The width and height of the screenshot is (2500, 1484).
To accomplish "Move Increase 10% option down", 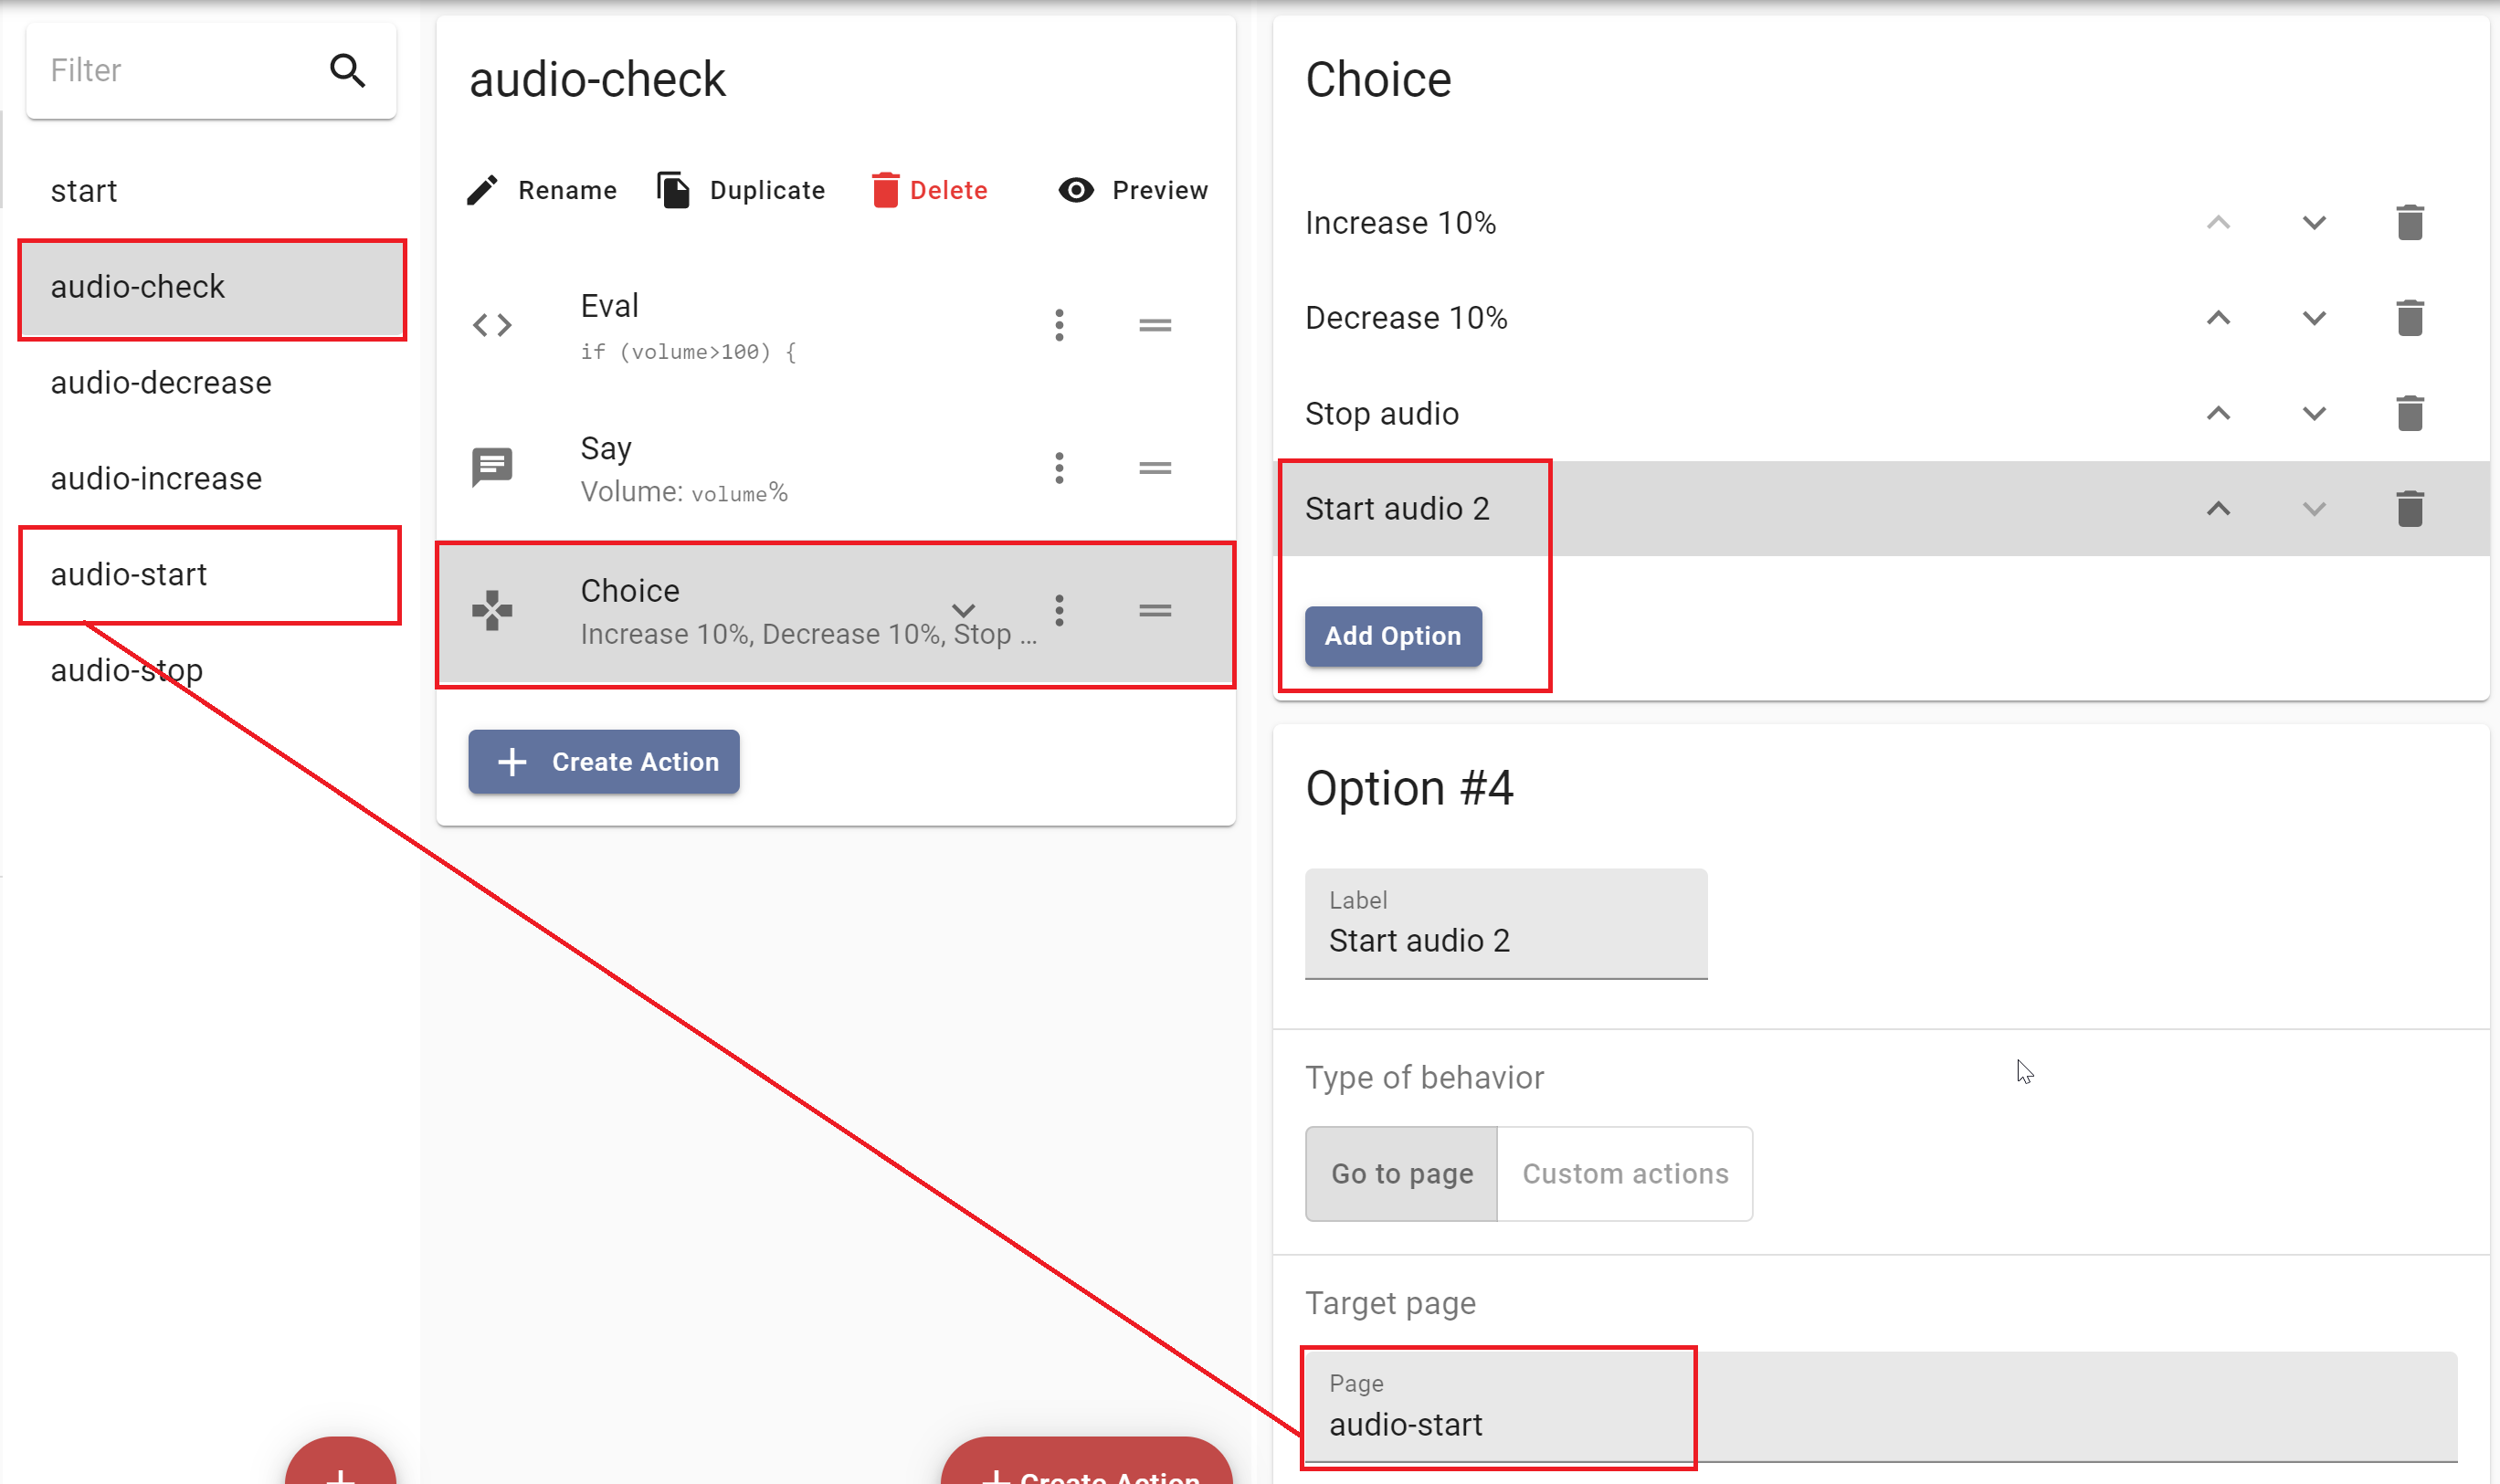I will coord(2314,222).
